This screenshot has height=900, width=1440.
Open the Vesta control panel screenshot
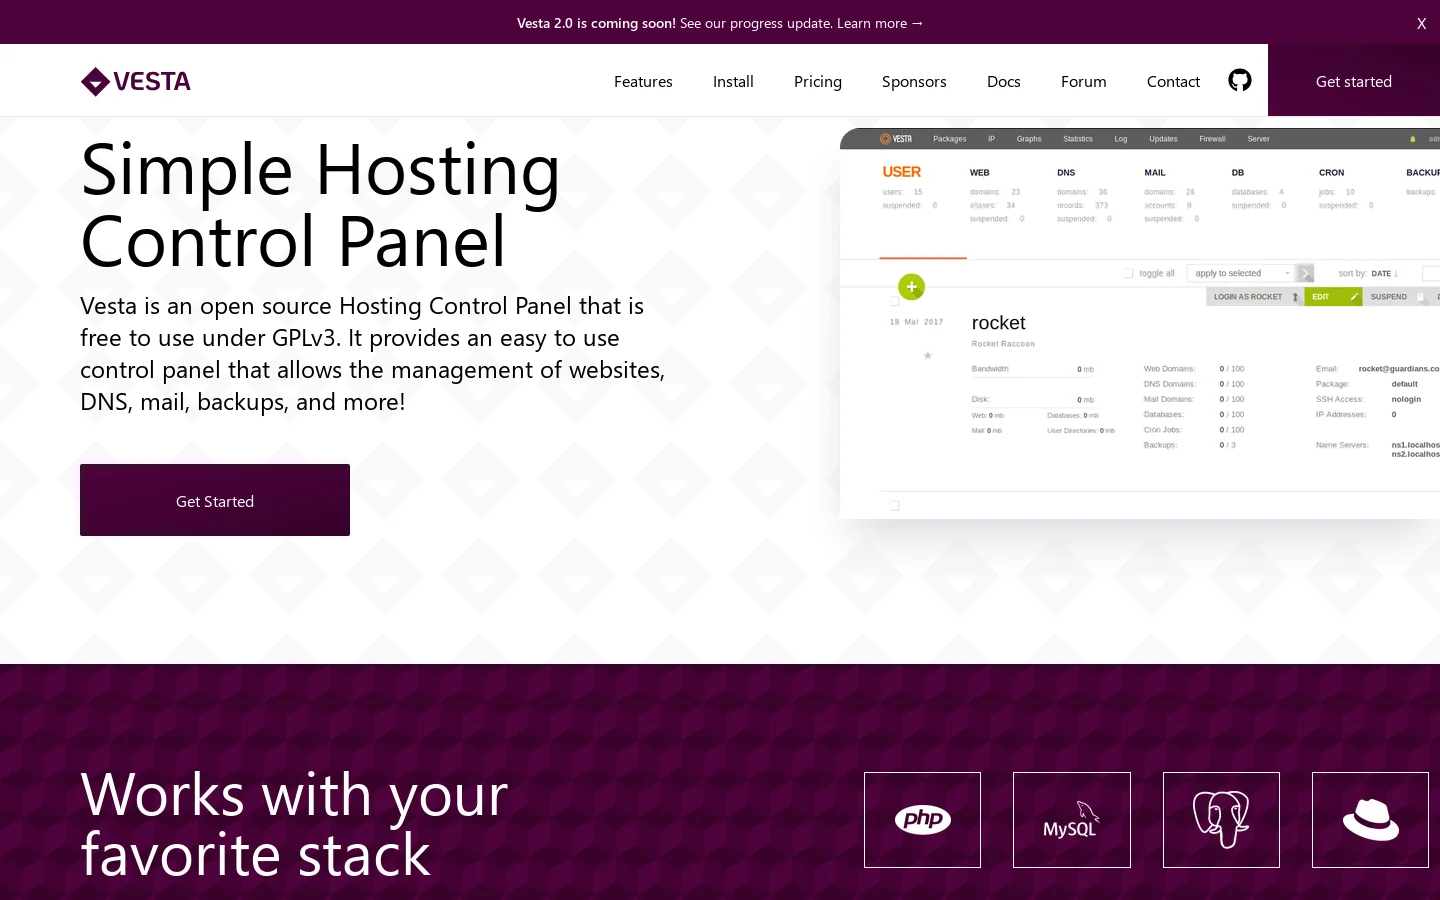pyautogui.click(x=1140, y=323)
